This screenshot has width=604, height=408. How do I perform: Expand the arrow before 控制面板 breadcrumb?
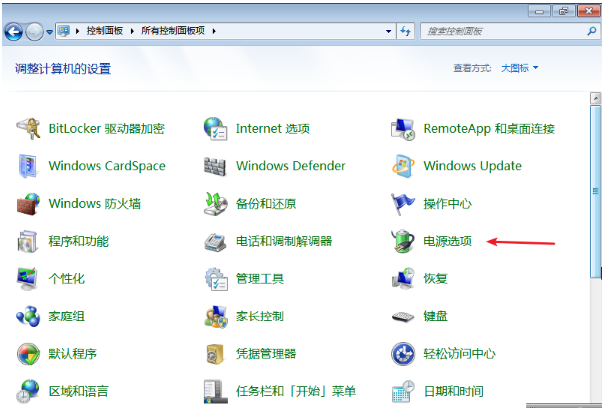(78, 31)
